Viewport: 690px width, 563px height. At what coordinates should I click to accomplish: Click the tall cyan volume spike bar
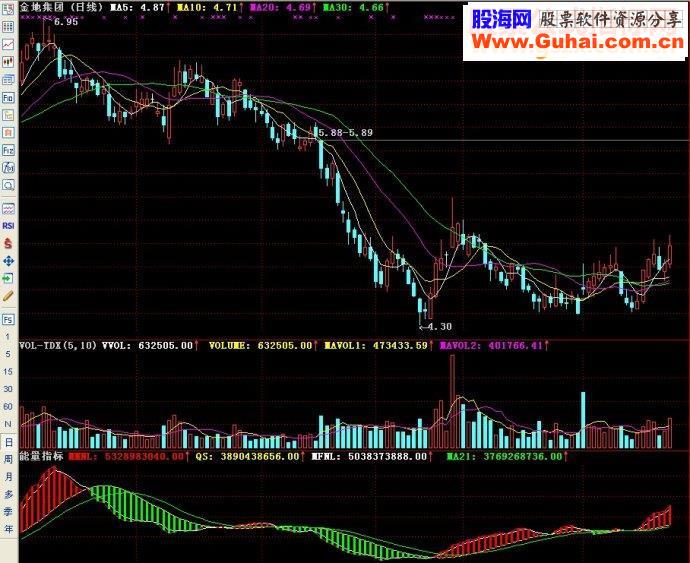(583, 420)
